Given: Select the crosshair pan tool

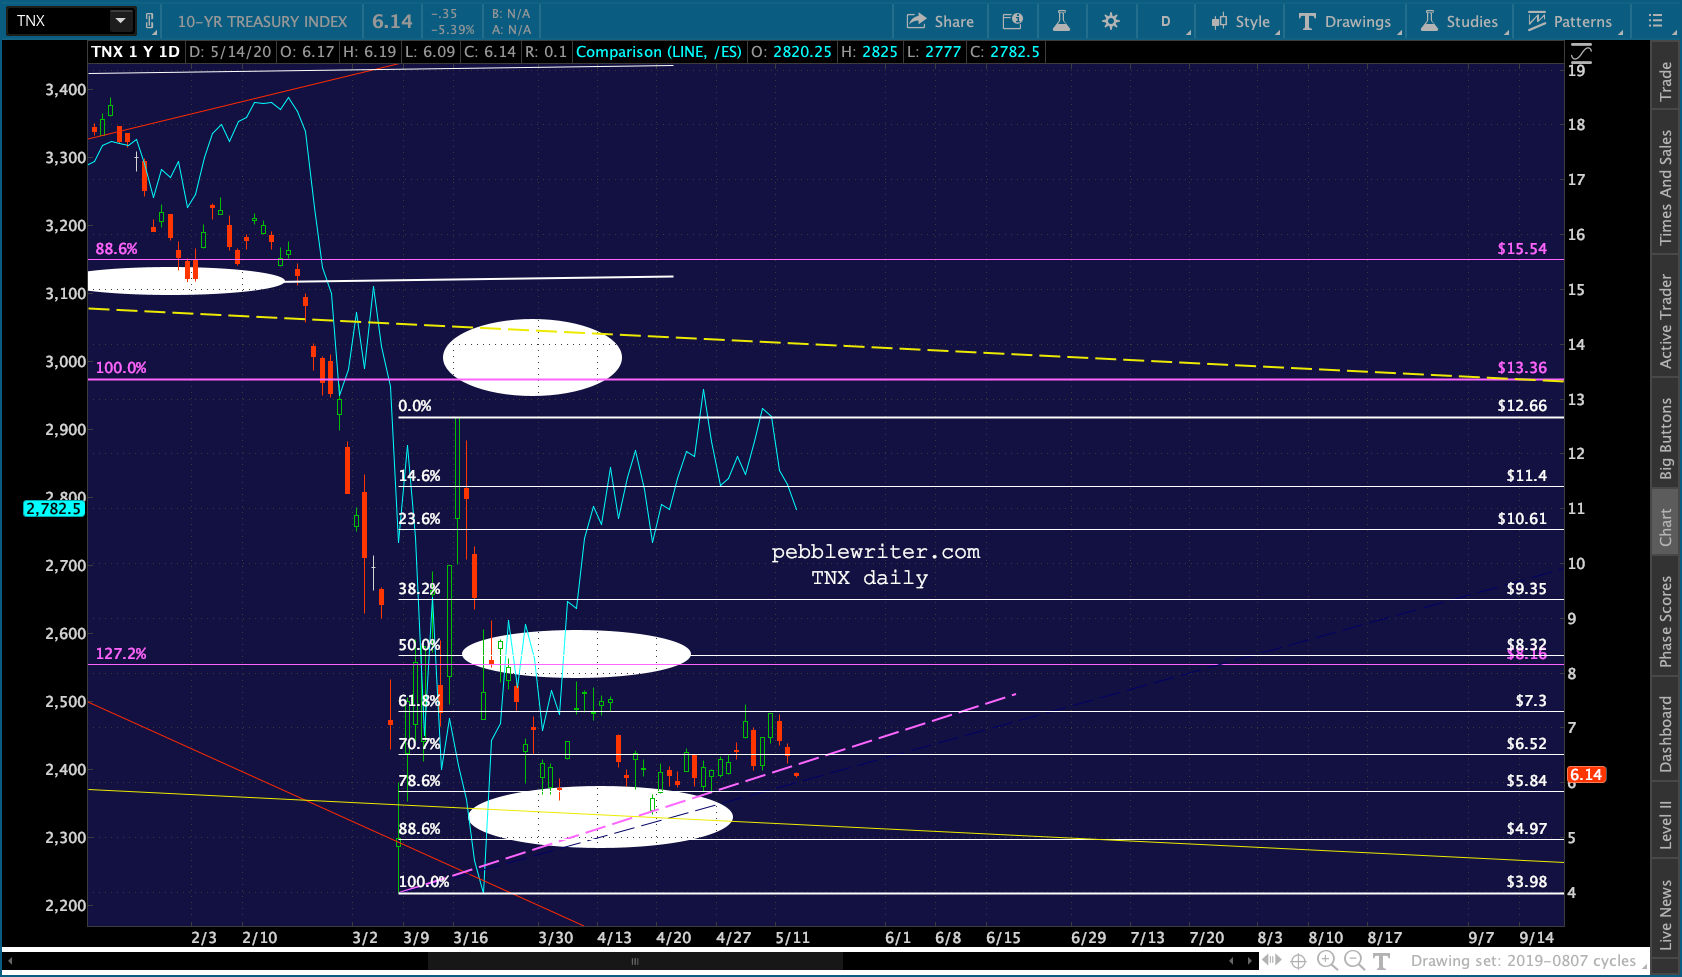Looking at the screenshot, I should pos(1299,961).
